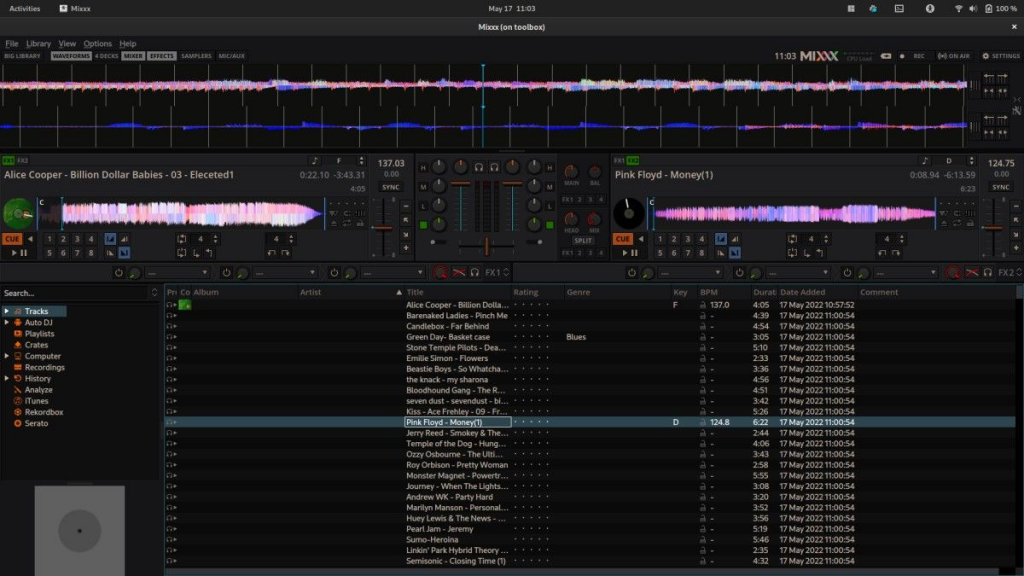
Task: Toggle the BIG LIBRARY view
Action: click(x=22, y=56)
